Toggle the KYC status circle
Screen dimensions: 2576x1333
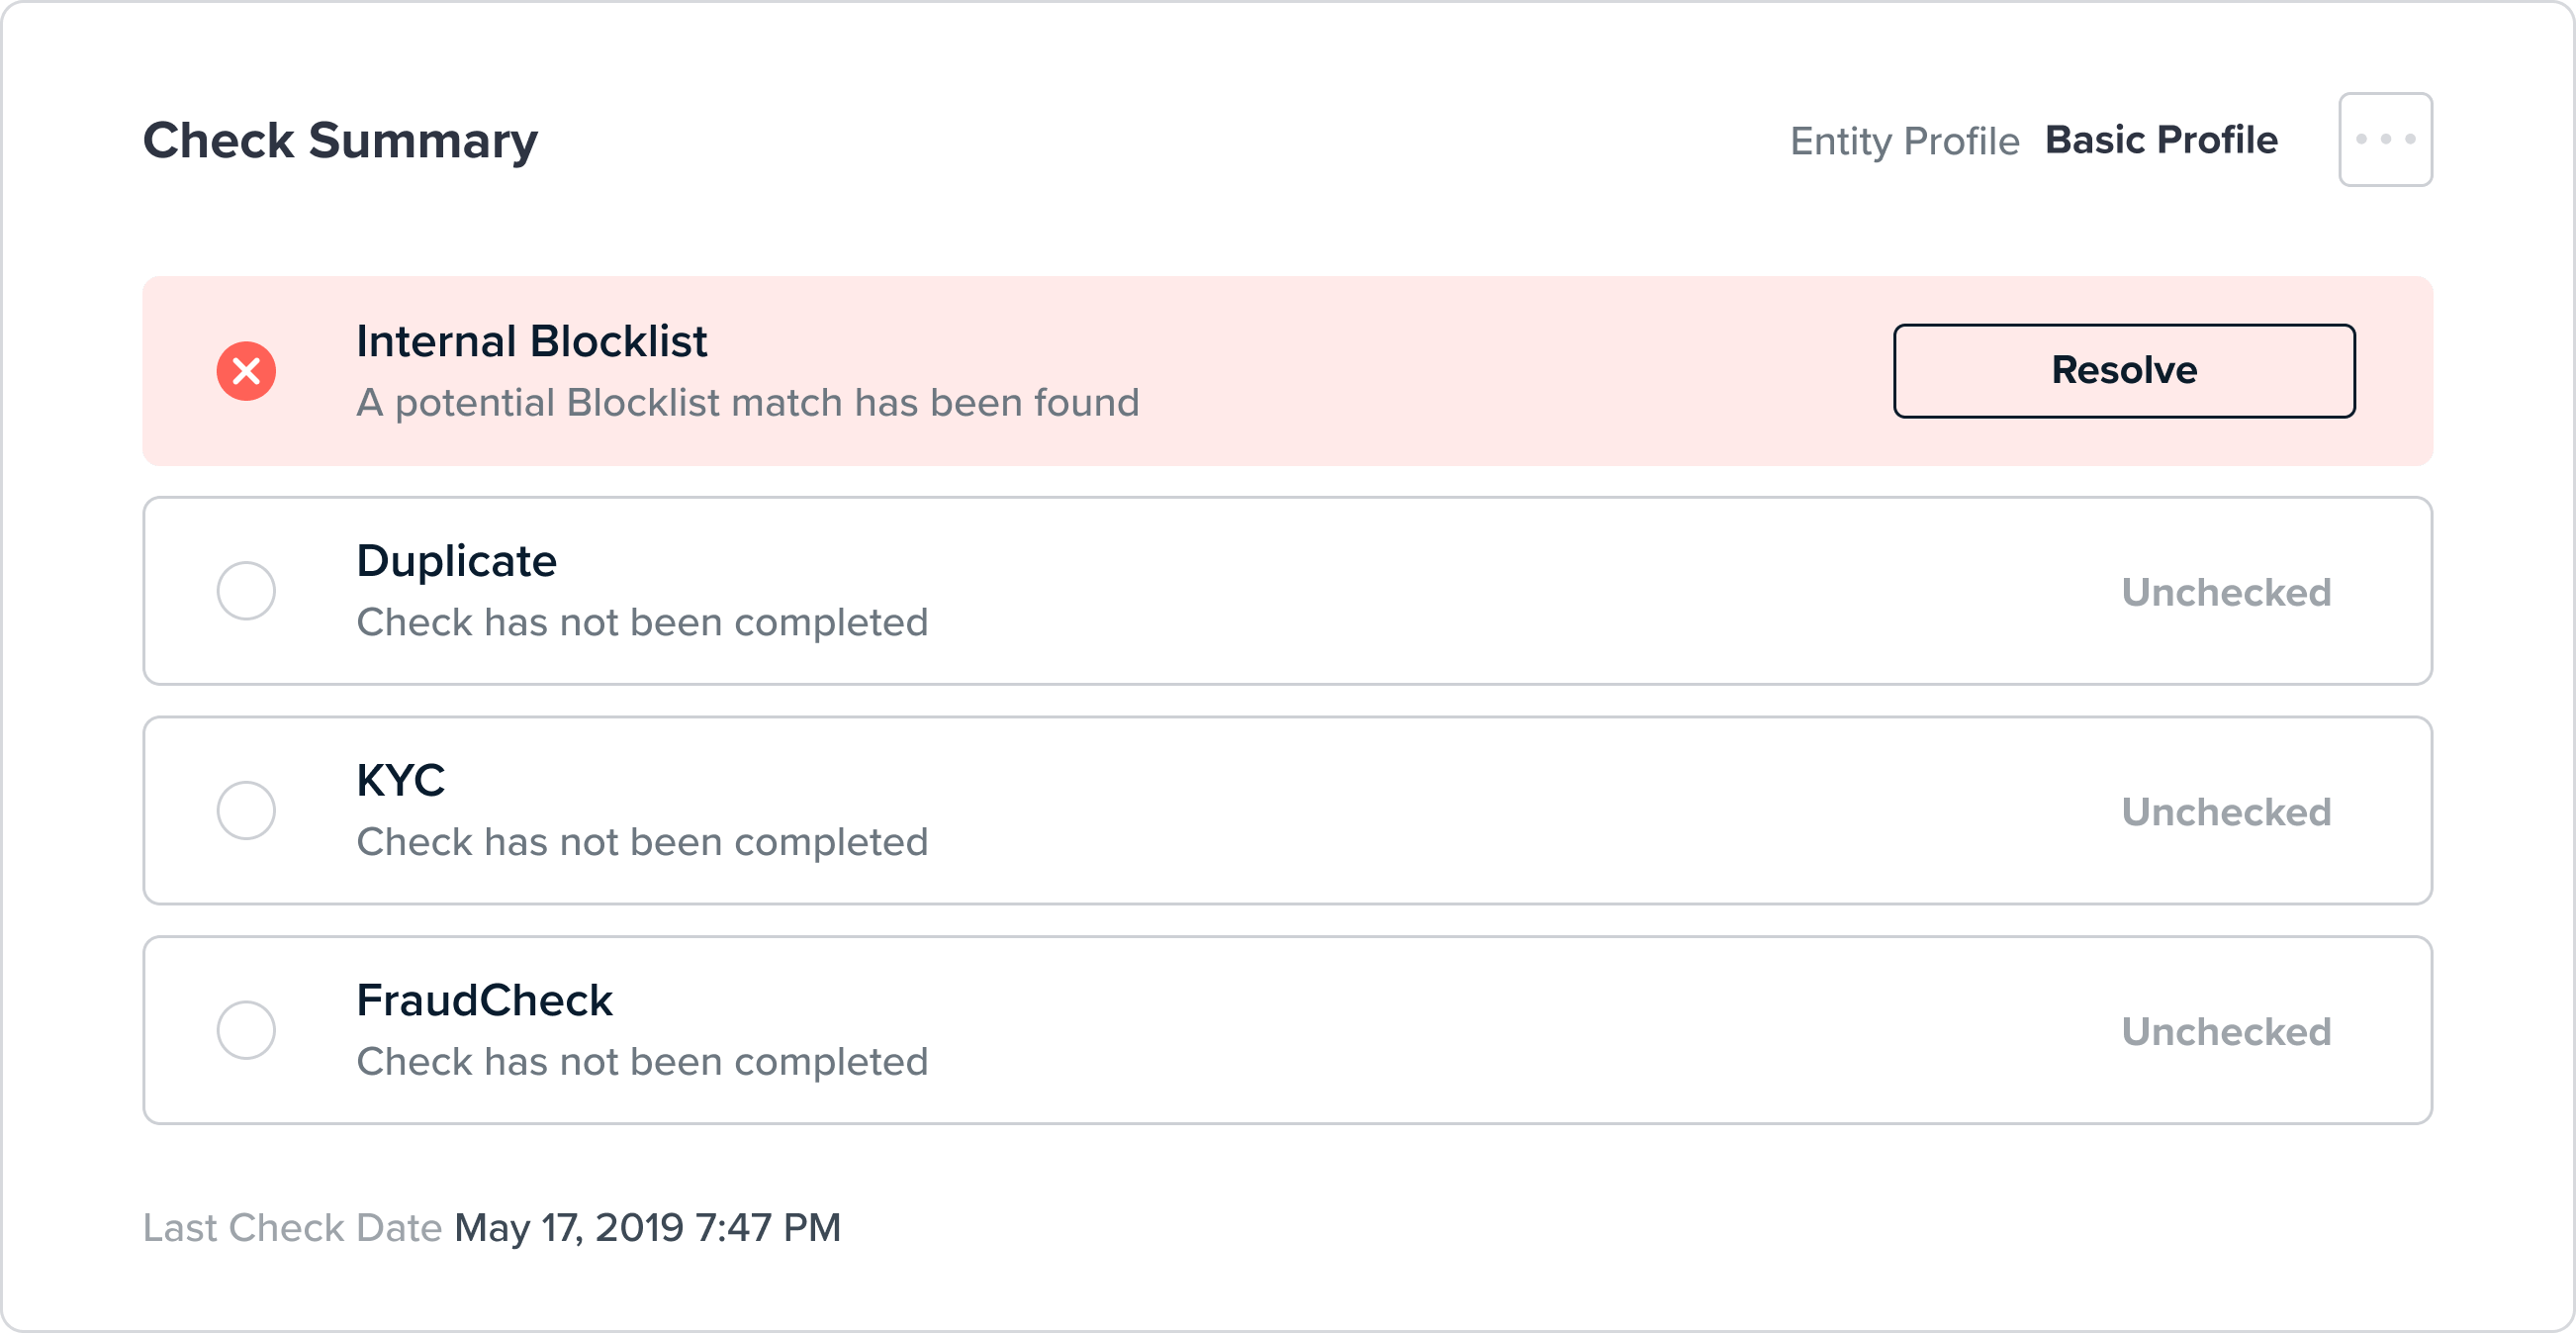[x=246, y=810]
